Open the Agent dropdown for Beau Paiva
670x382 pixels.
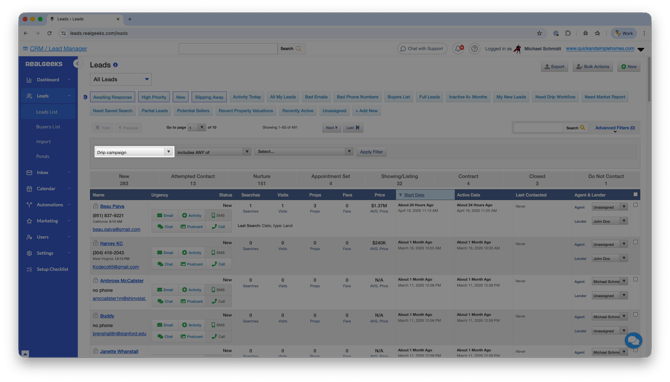[x=610, y=207]
